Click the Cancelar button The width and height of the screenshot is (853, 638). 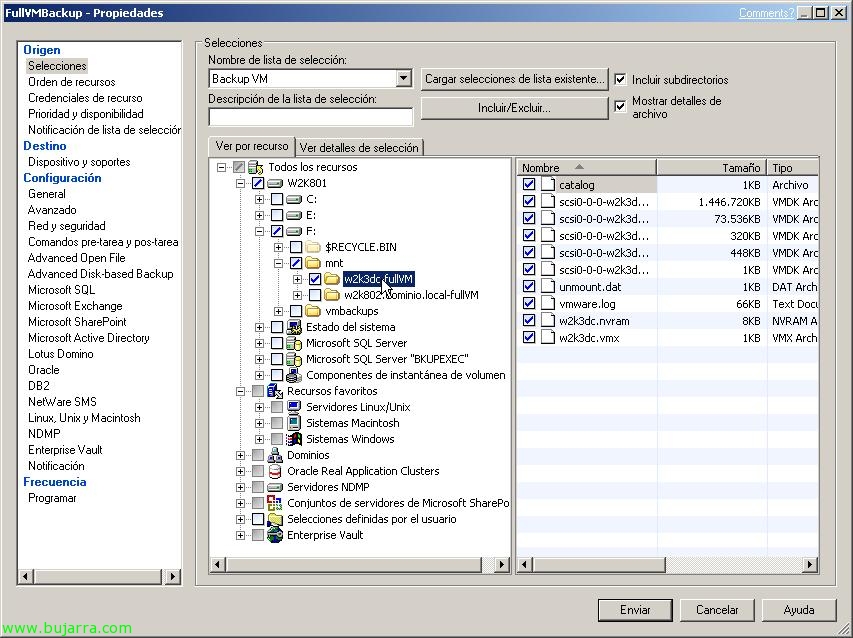coord(717,610)
